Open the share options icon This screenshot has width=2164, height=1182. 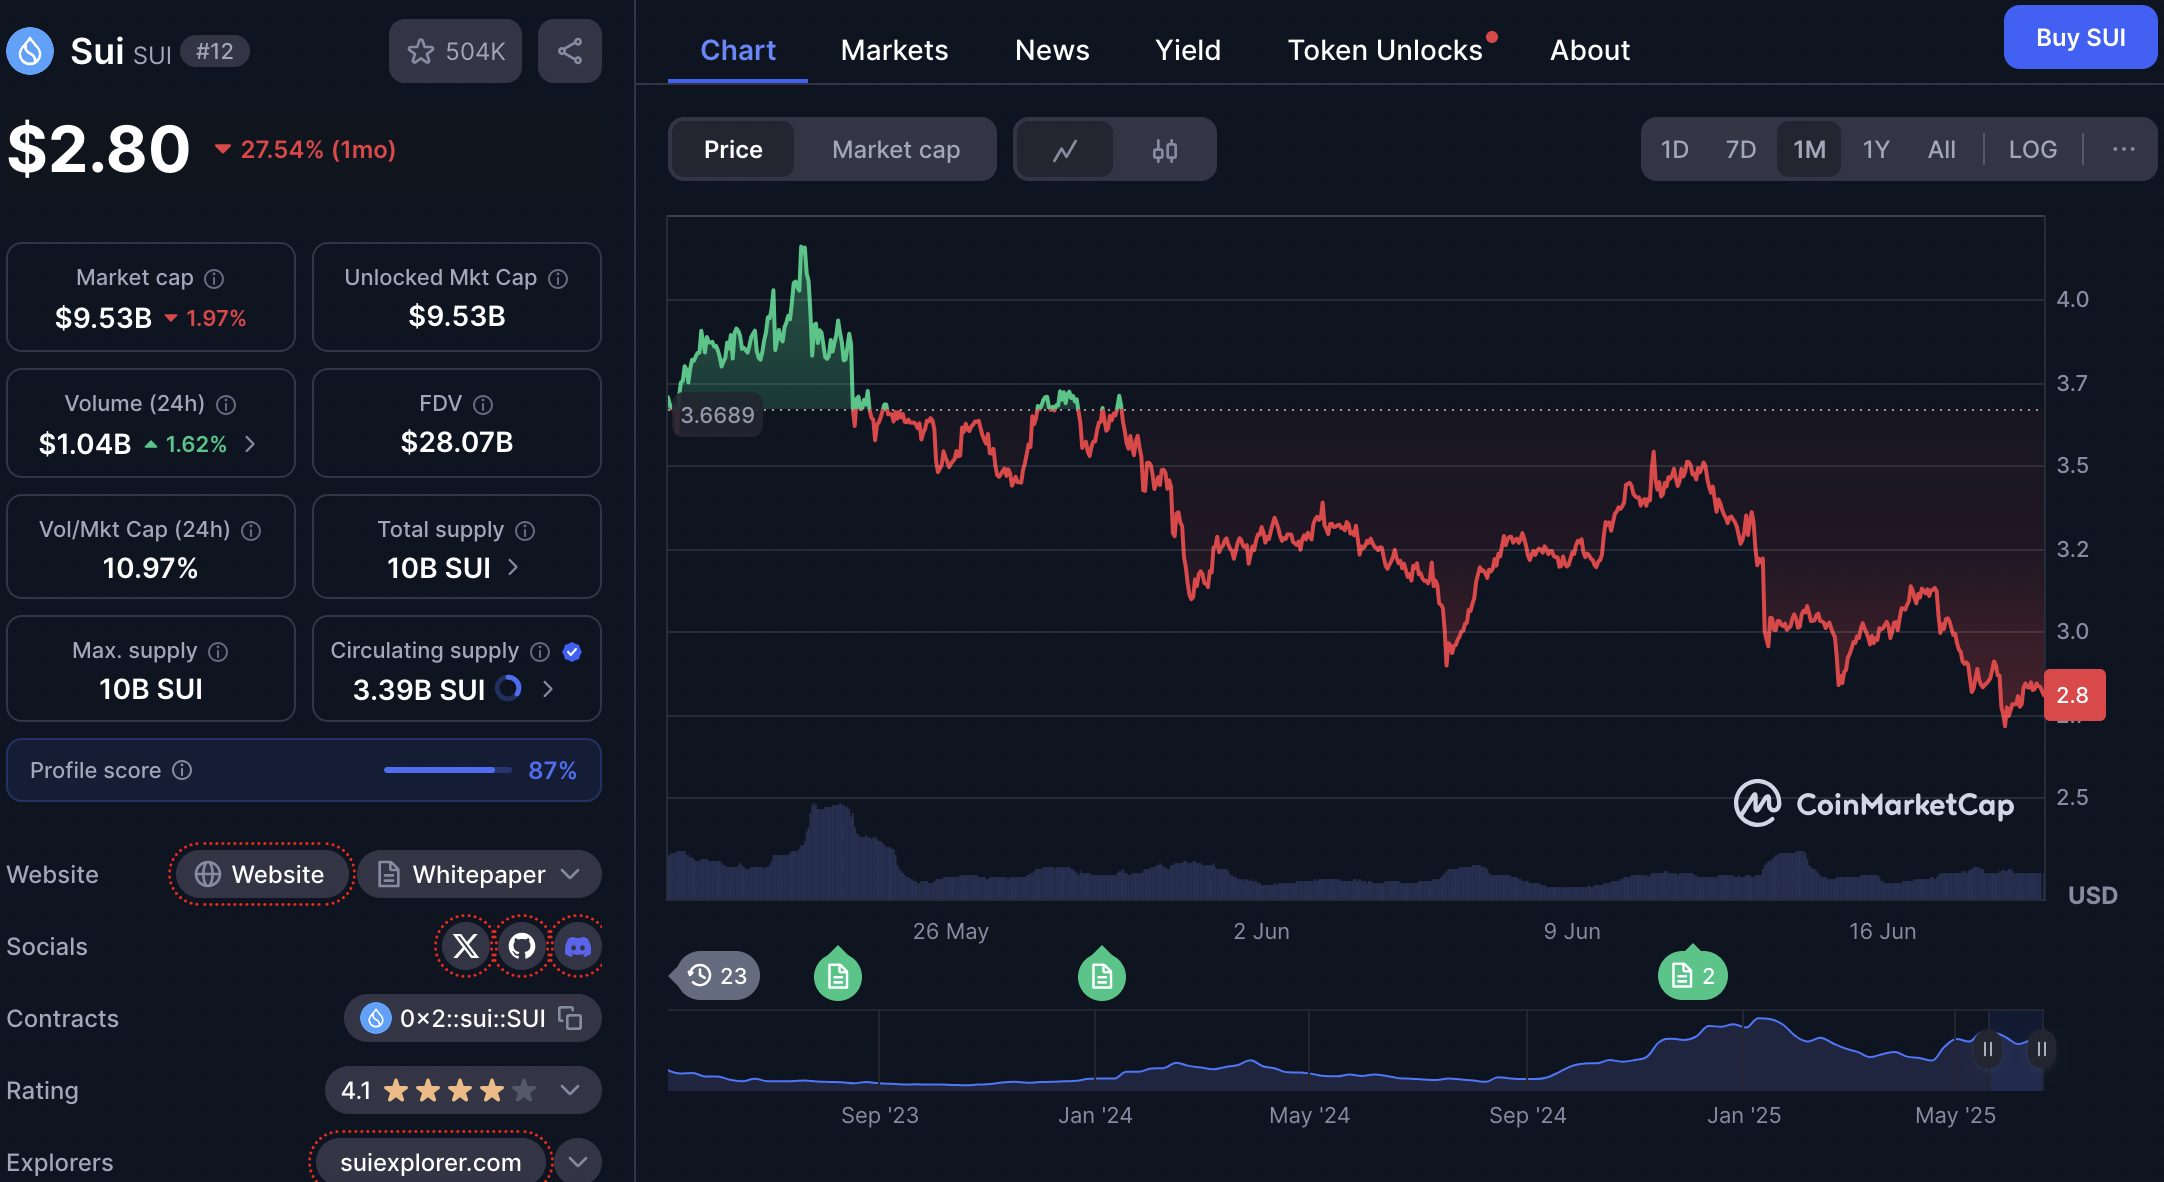pyautogui.click(x=570, y=51)
